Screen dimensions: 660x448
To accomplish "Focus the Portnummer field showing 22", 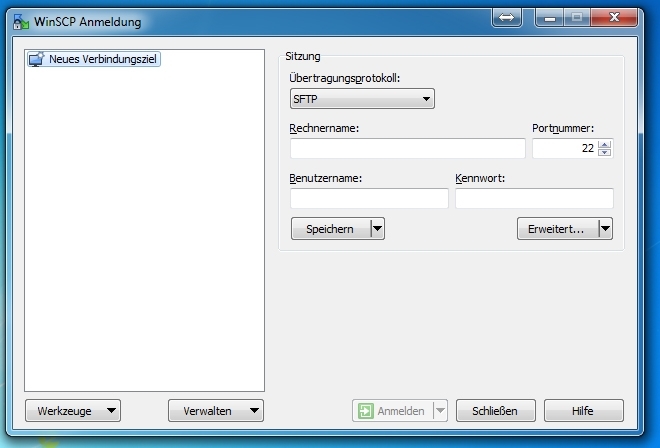I will coord(563,149).
